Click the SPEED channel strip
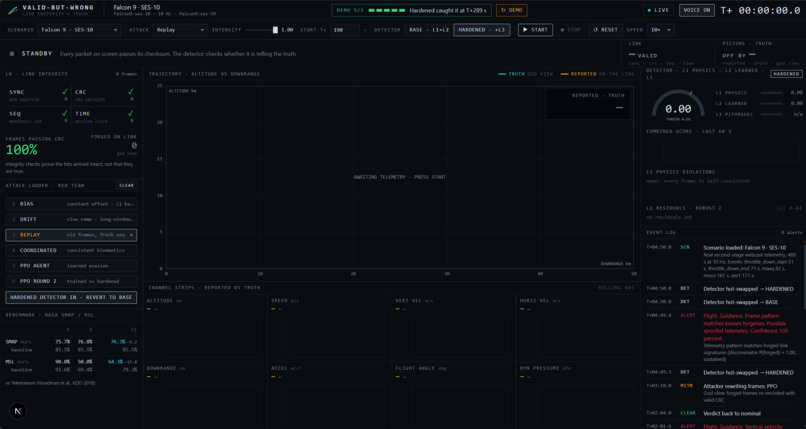 pyautogui.click(x=330, y=327)
